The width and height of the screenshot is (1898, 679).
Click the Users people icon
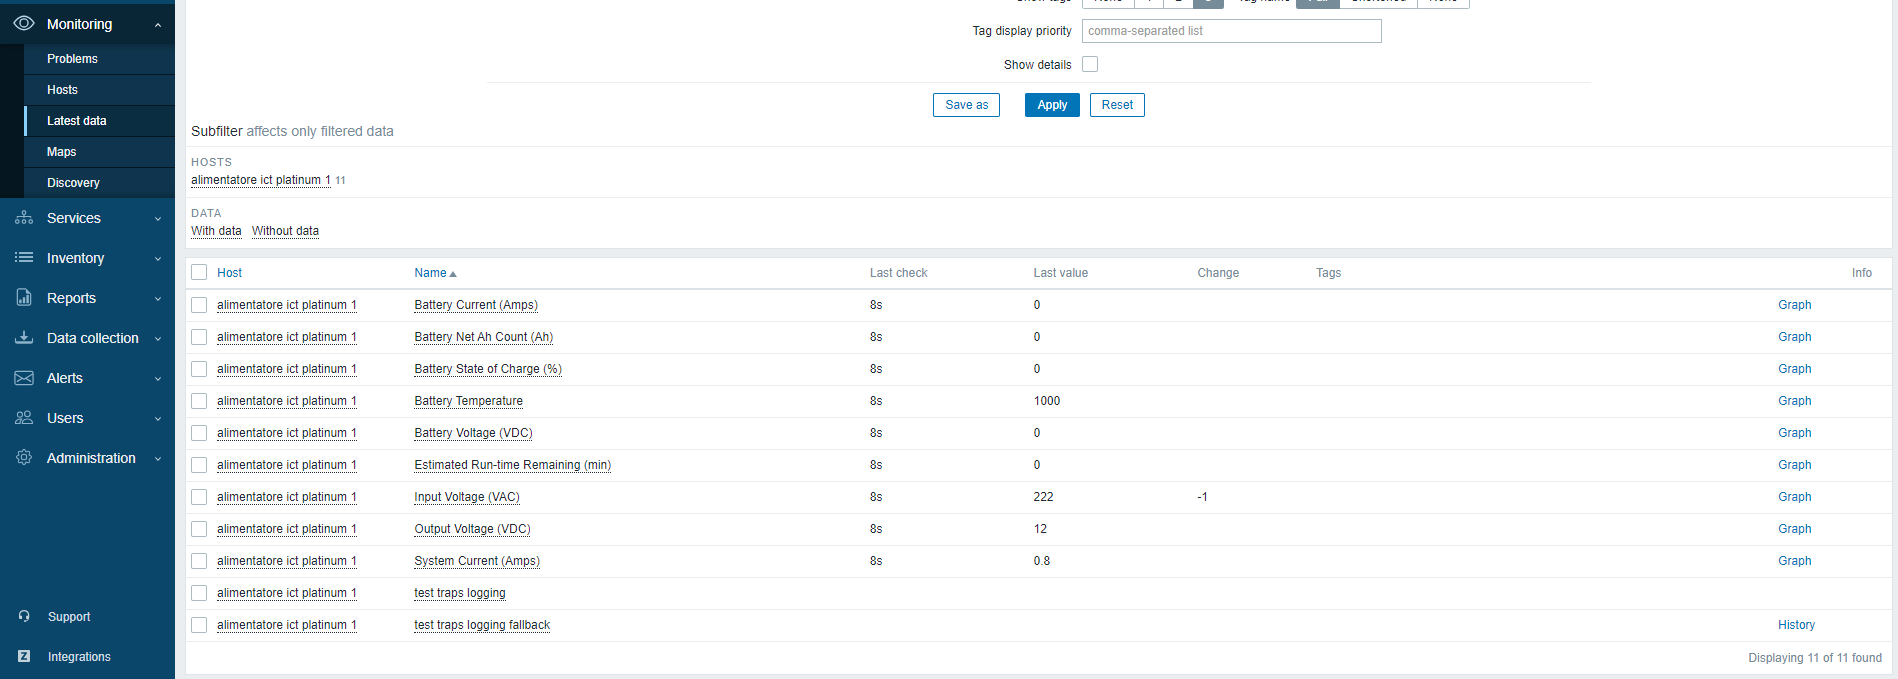[24, 418]
